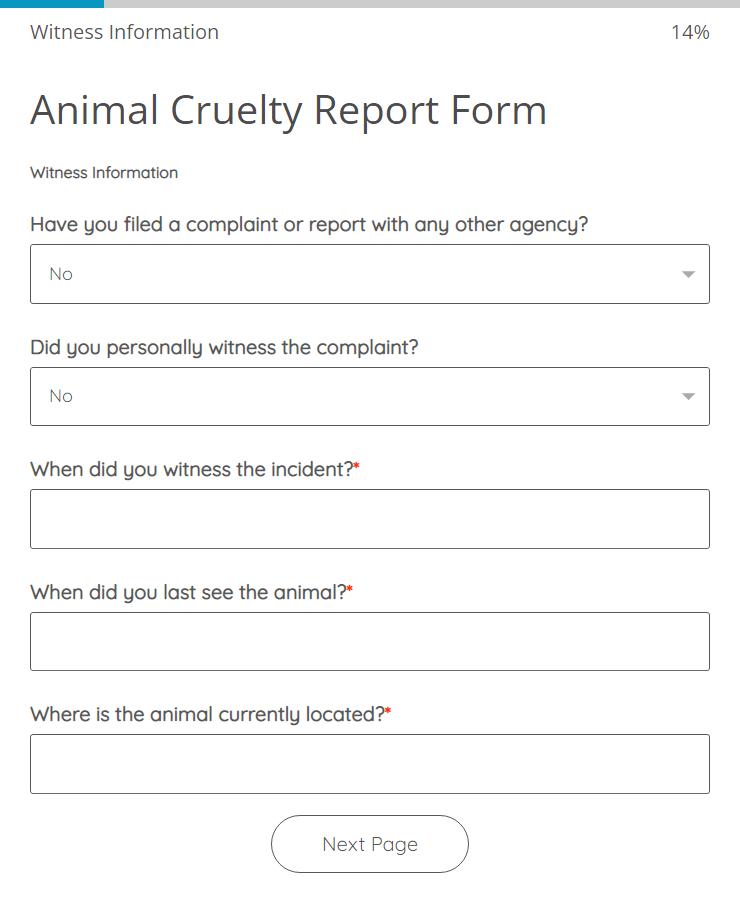Image resolution: width=740 pixels, height=903 pixels.
Task: Click the "Did you personally witness the complaint?" label
Action: pyautogui.click(x=224, y=348)
